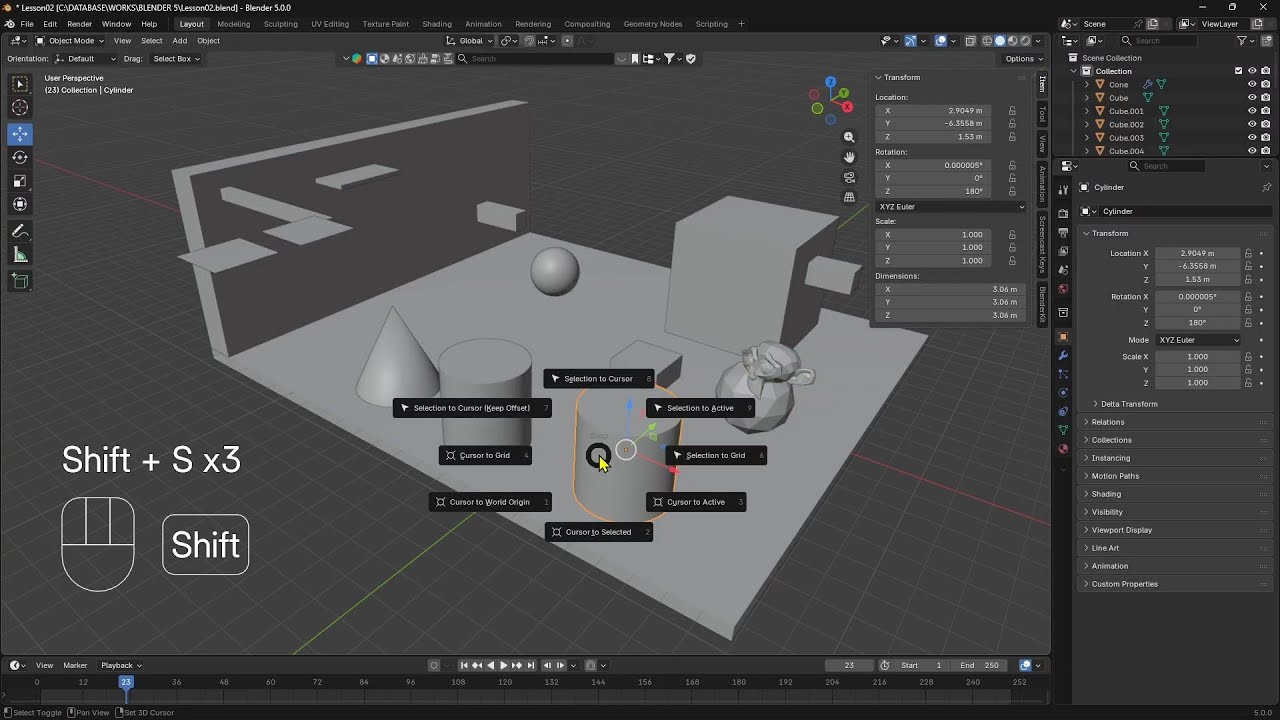This screenshot has height=720, width=1280.
Task: Open the Object Data green triangle tab
Action: 1063,430
